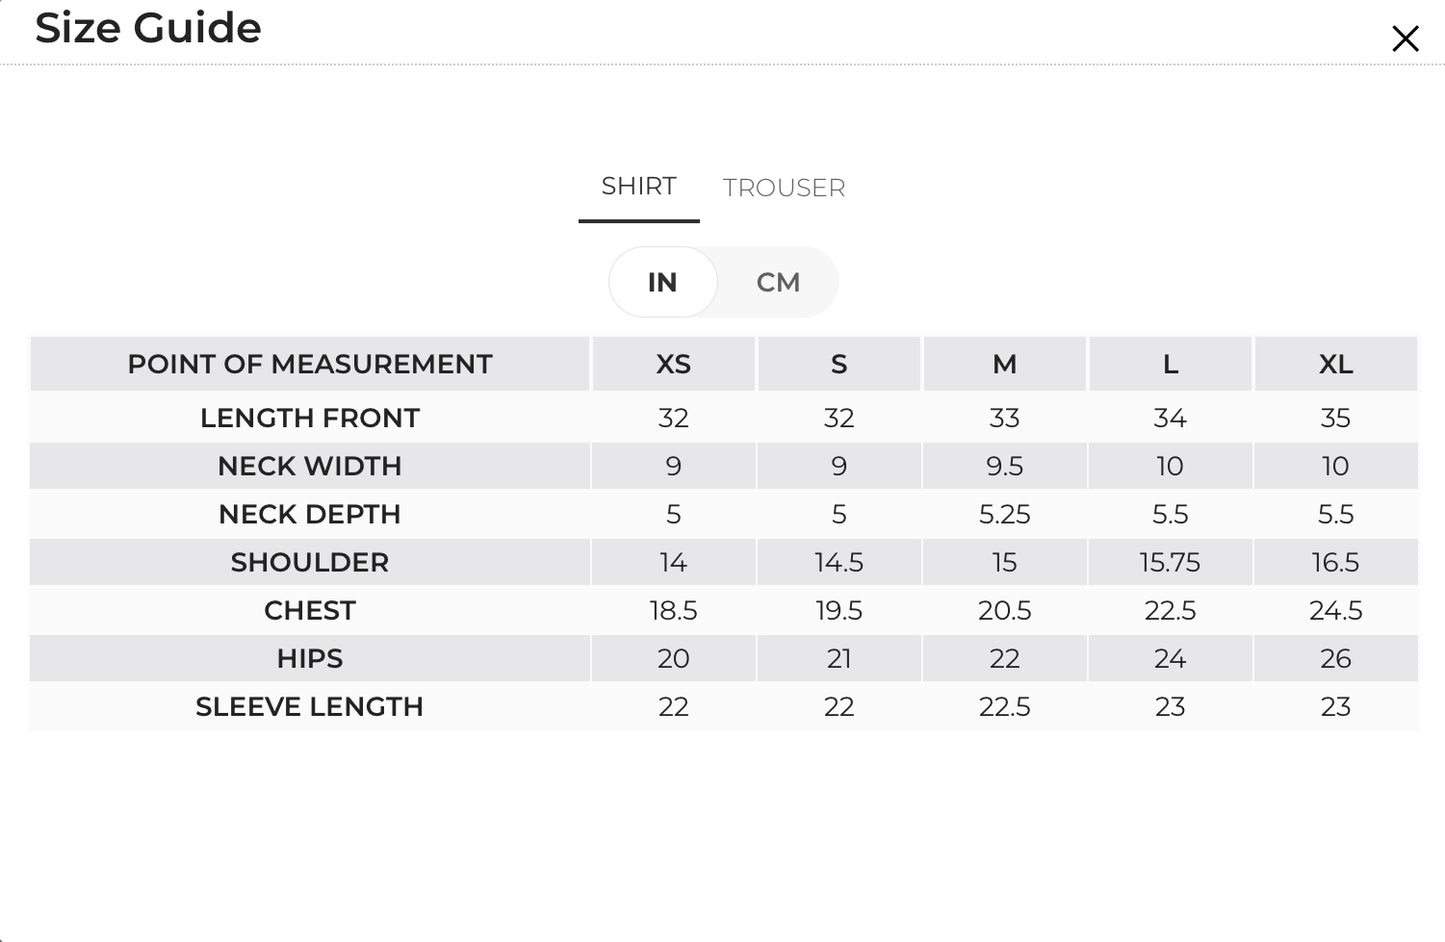The image size is (1445, 942).
Task: Select the LENGTH FRONT row label
Action: pos(310,418)
